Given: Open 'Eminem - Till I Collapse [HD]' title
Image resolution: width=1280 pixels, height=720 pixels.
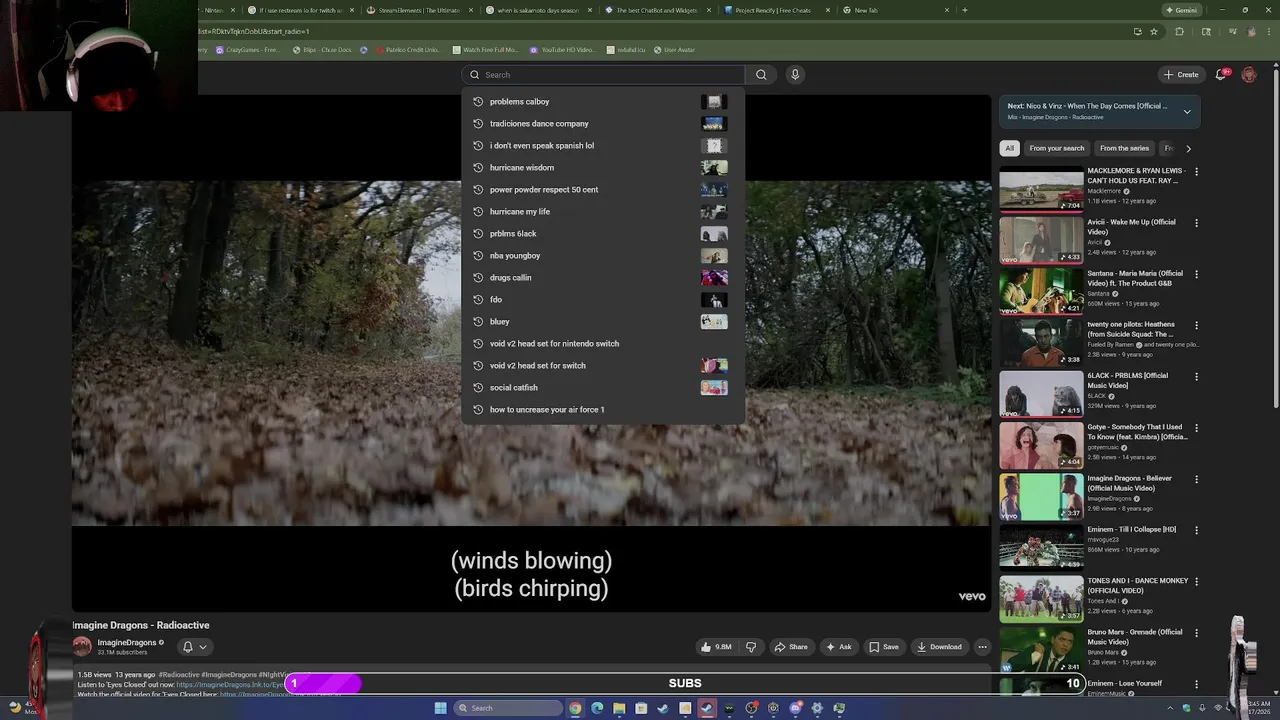Looking at the screenshot, I should point(1132,529).
